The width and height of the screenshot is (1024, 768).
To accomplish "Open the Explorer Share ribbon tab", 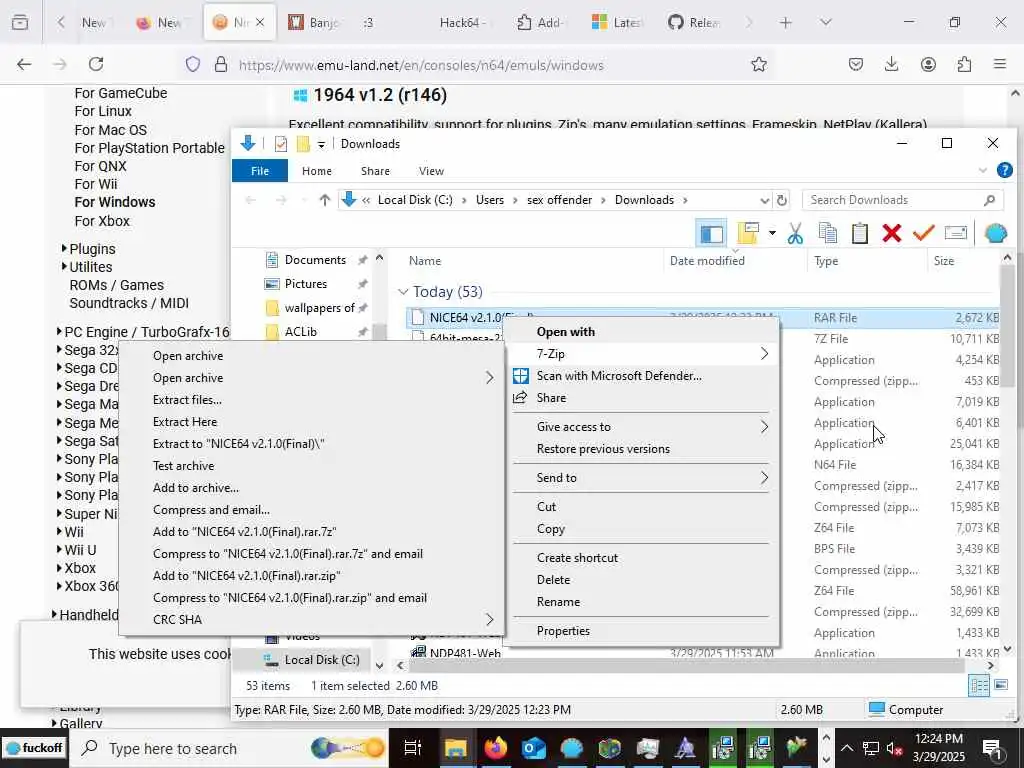I will pos(375,170).
